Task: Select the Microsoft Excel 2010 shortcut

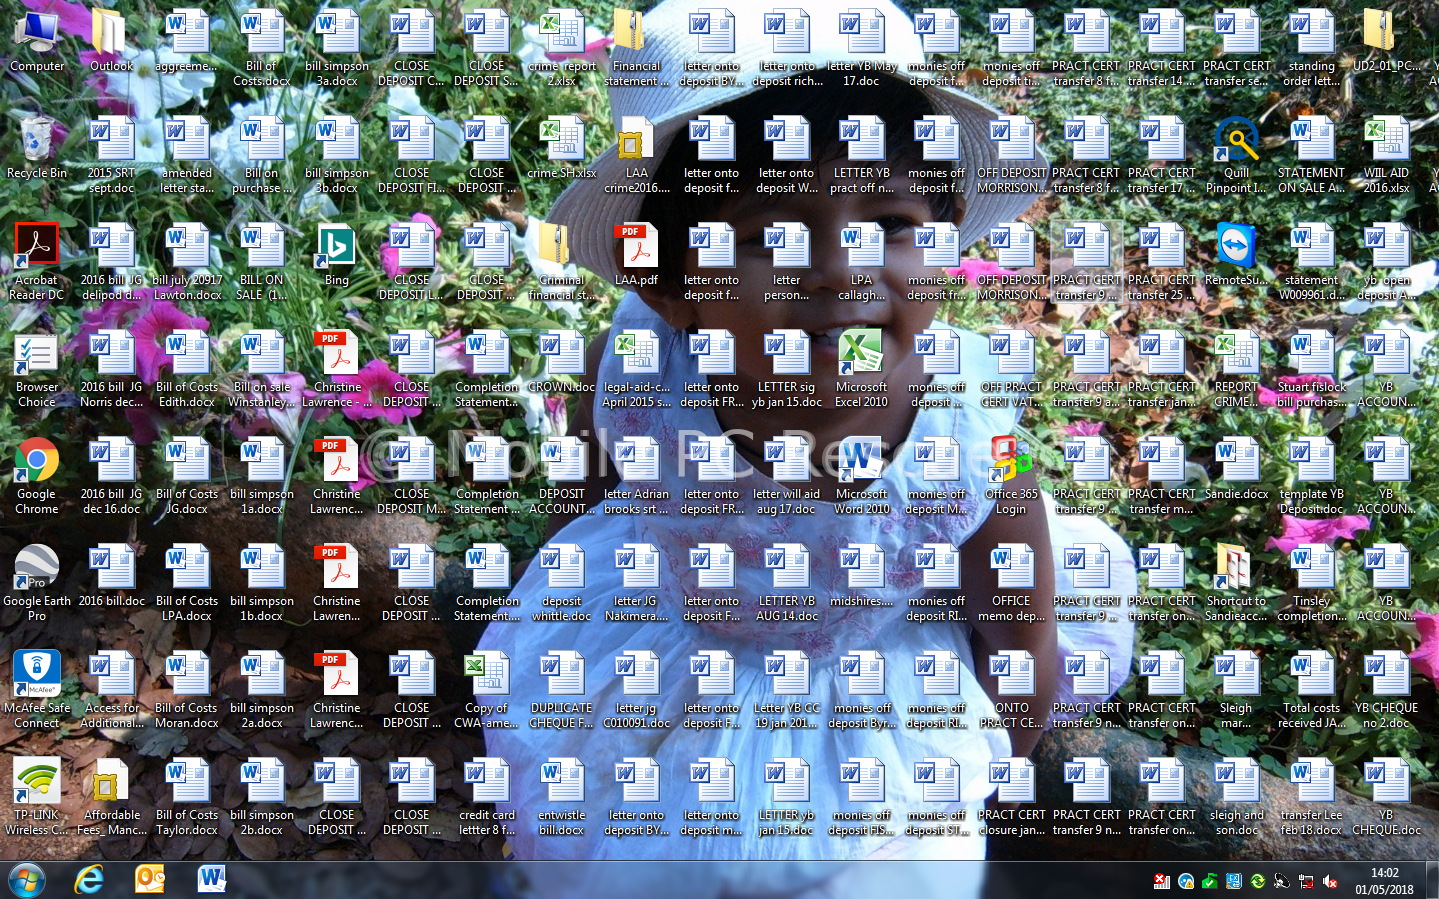Action: click(x=861, y=356)
